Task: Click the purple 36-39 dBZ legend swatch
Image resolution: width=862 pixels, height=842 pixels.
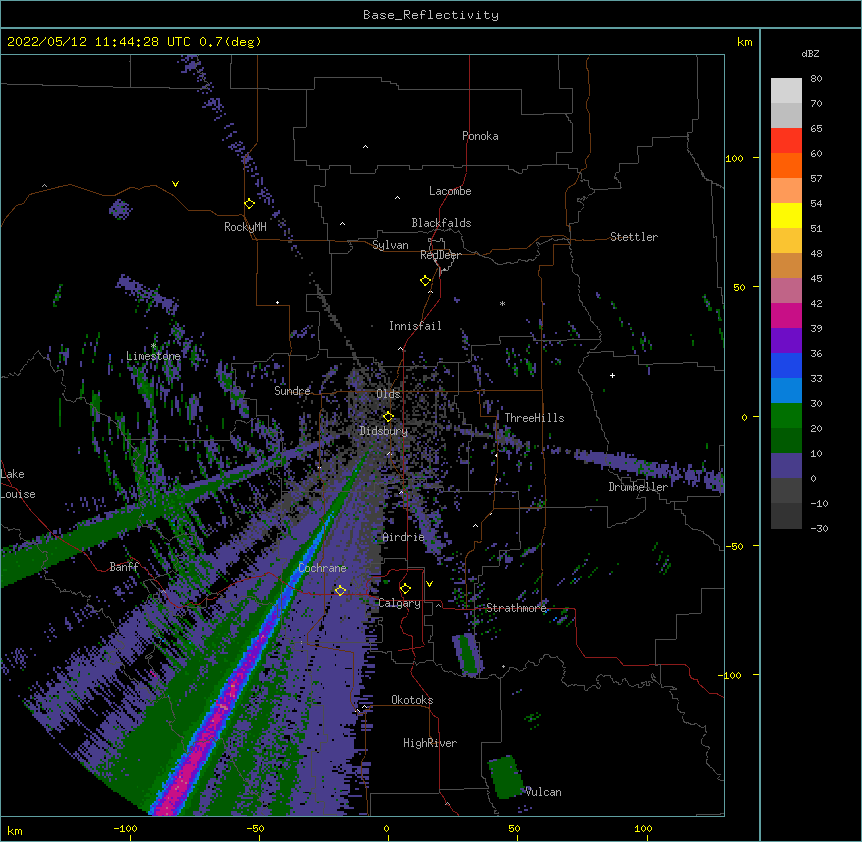Action: 786,341
